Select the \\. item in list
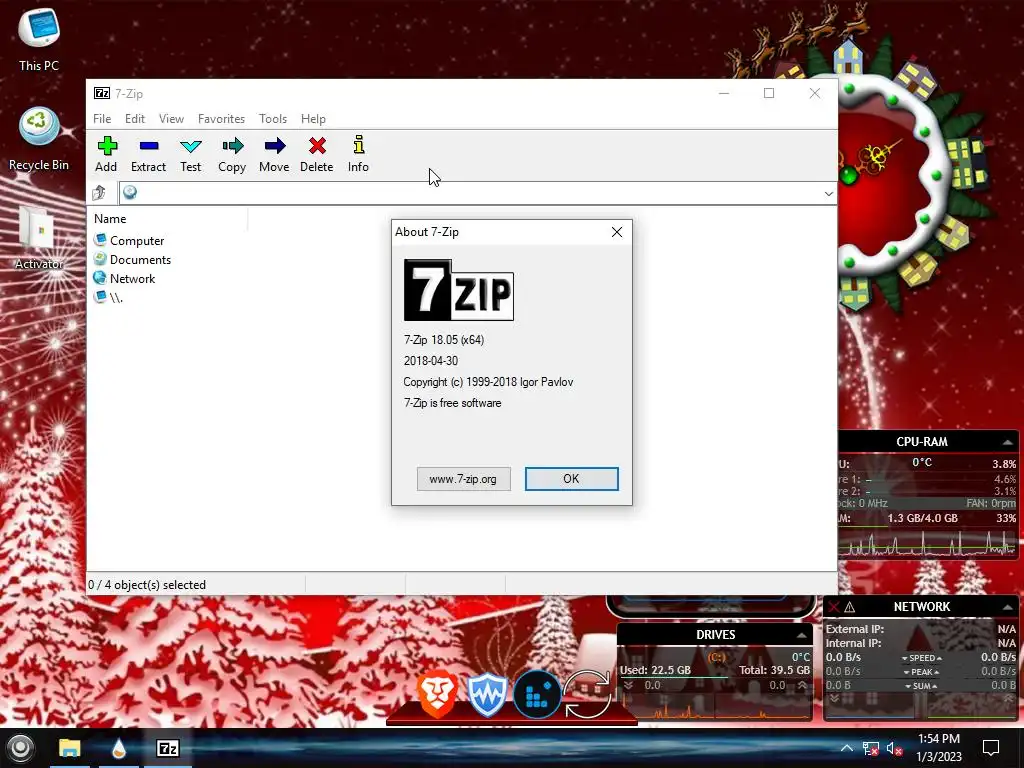 tap(108, 297)
